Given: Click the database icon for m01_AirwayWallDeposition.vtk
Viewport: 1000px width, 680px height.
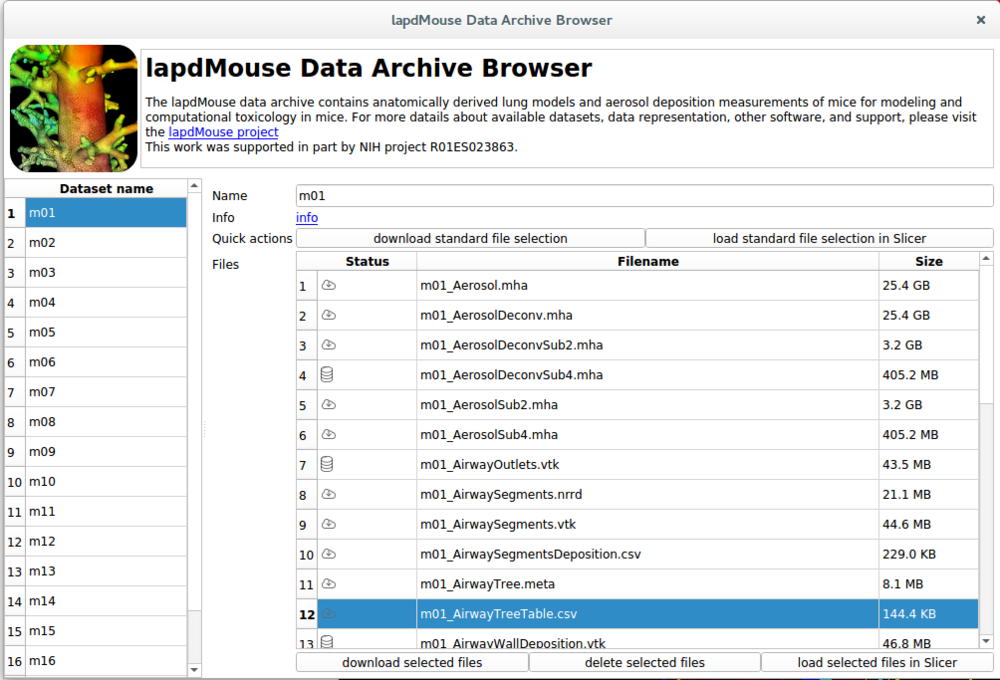Looking at the screenshot, I should pyautogui.click(x=327, y=643).
